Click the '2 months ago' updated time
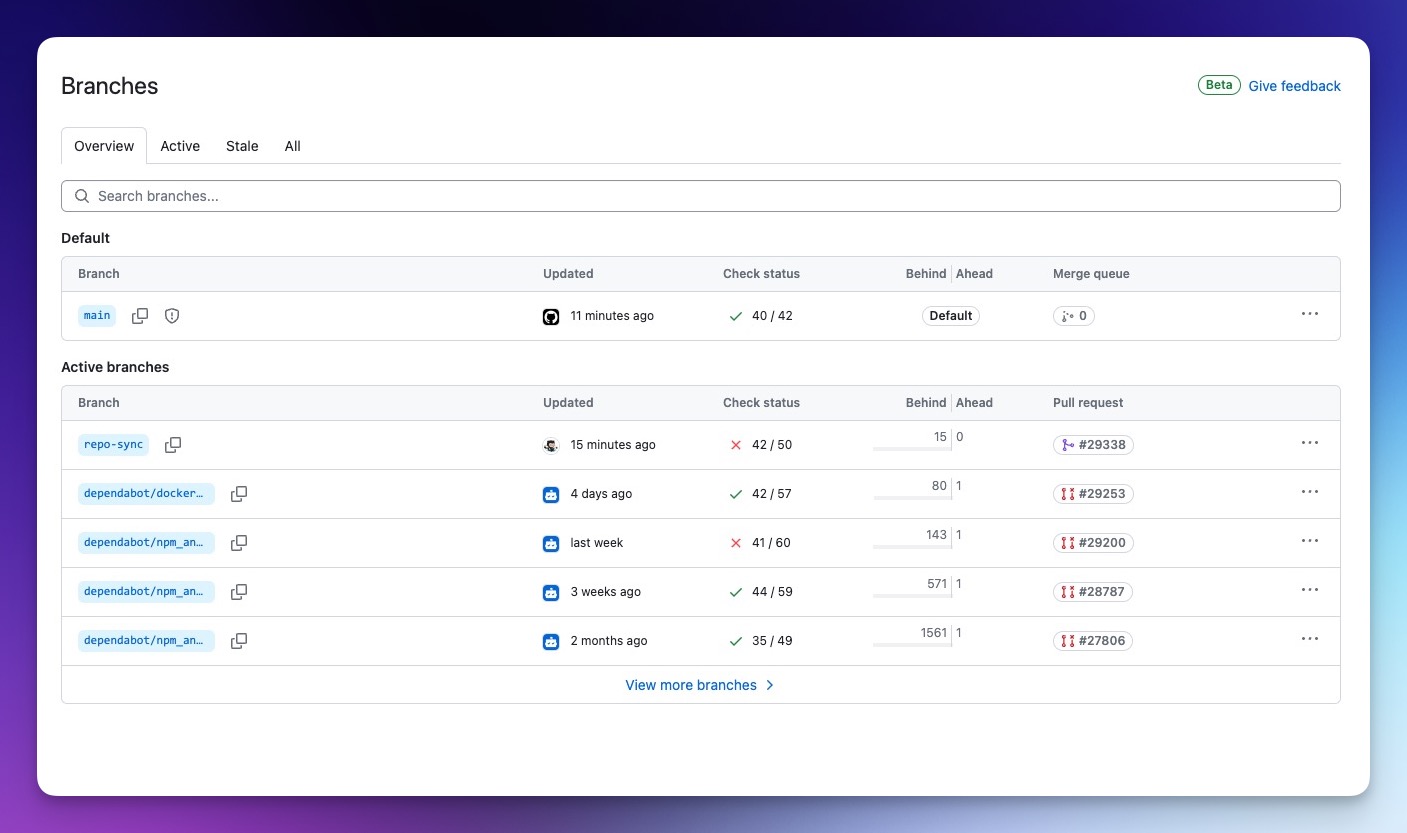 click(609, 641)
